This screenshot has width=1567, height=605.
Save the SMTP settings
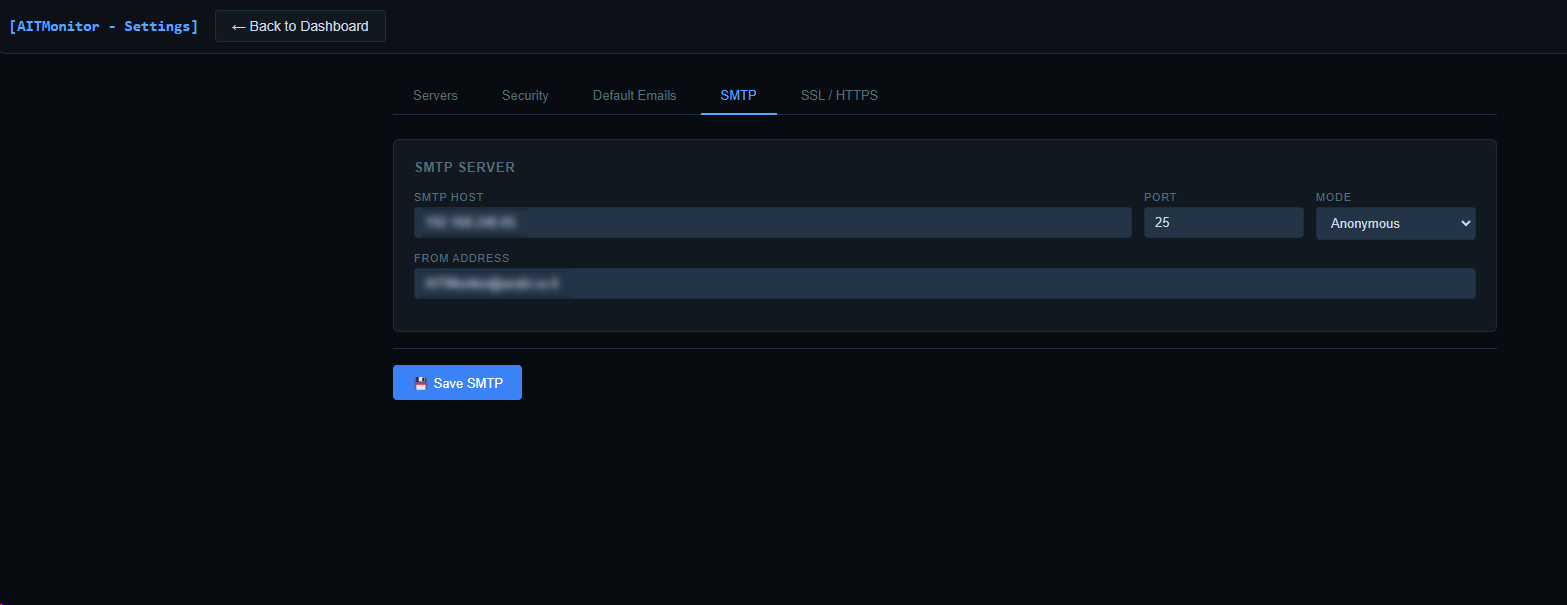pos(457,383)
